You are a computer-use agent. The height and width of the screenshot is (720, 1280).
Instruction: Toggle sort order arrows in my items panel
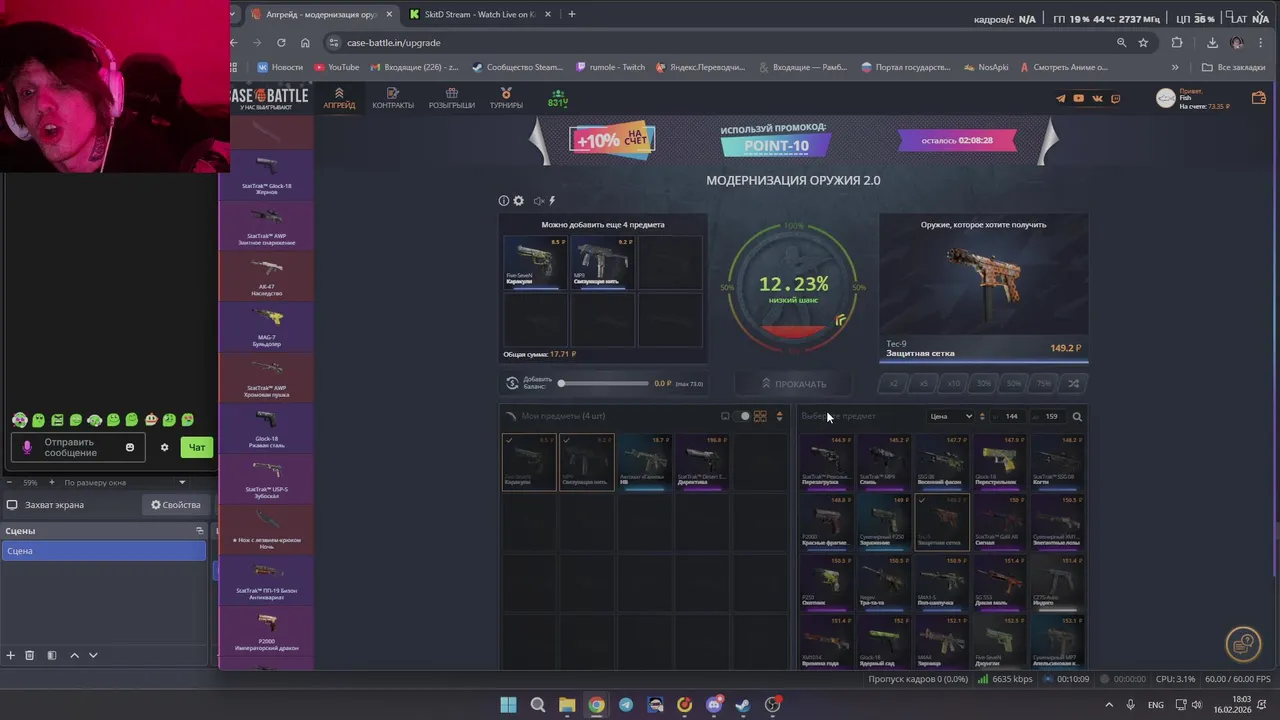[x=779, y=416]
